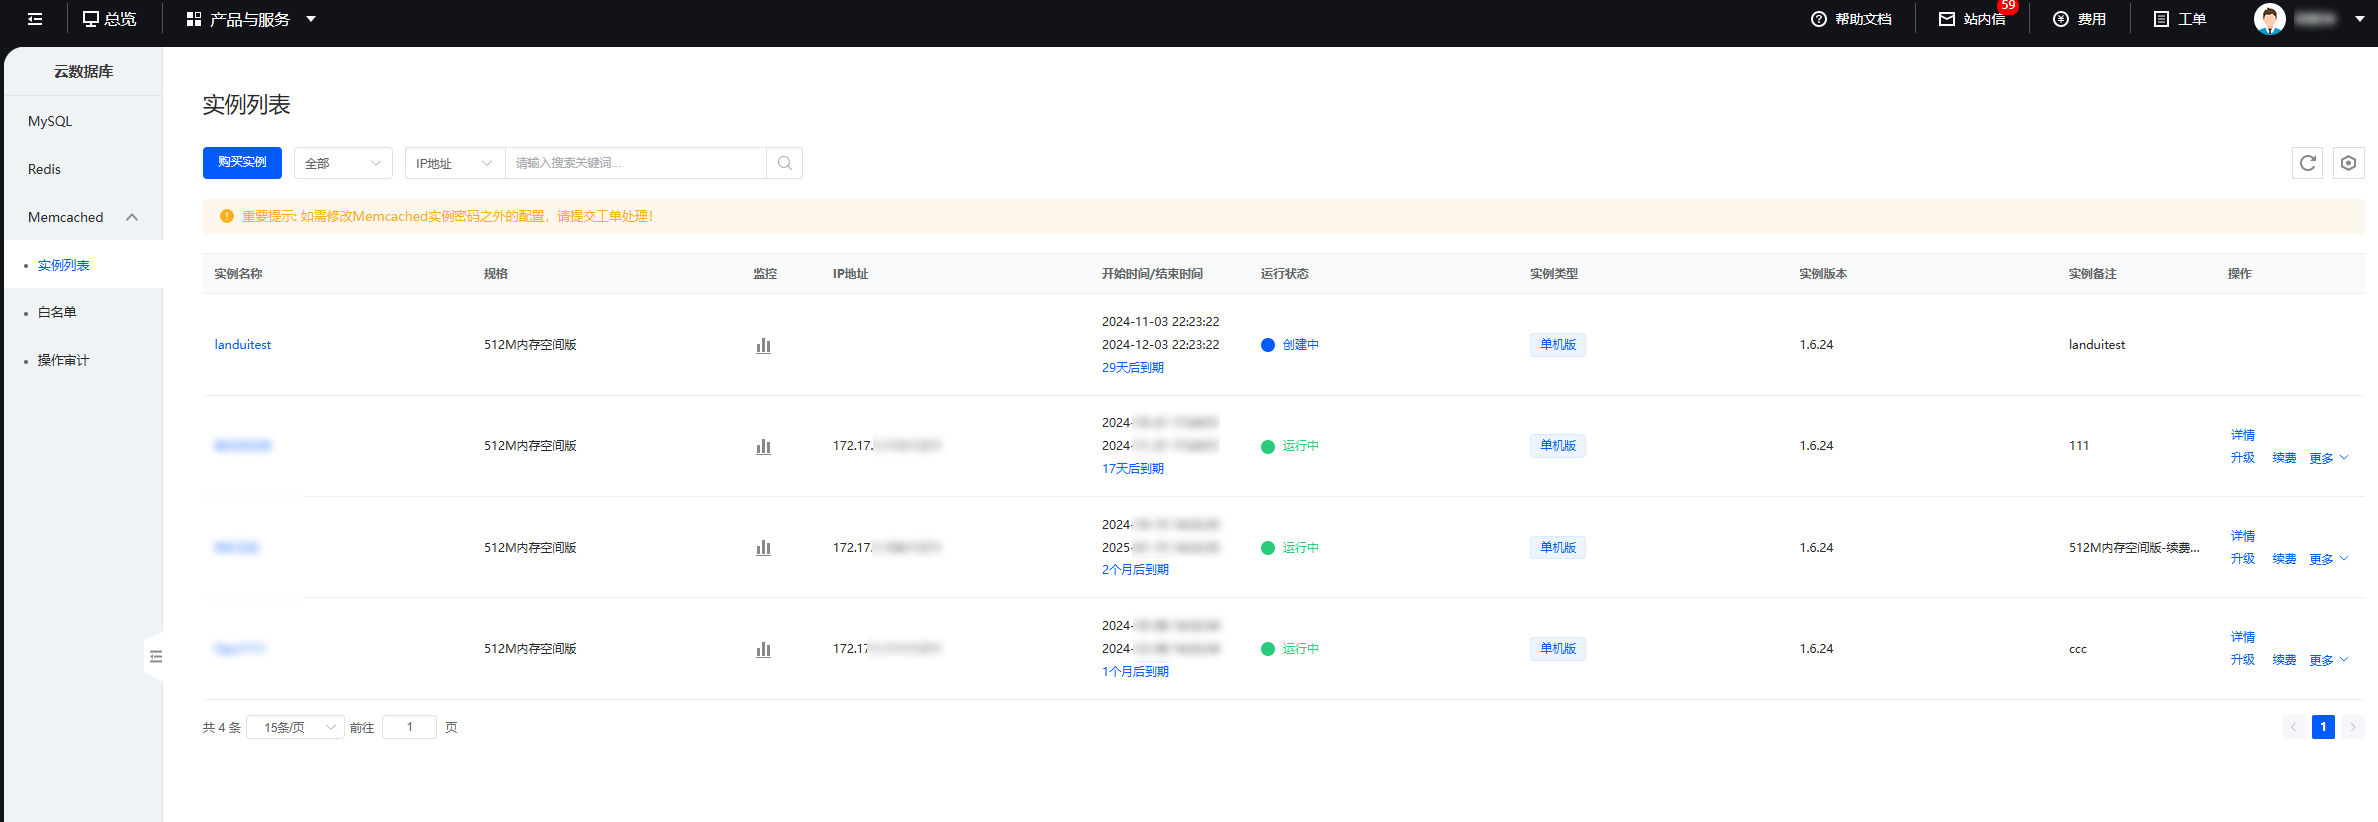
Task: Open monitoring chart for landuitest instance
Action: tap(763, 346)
